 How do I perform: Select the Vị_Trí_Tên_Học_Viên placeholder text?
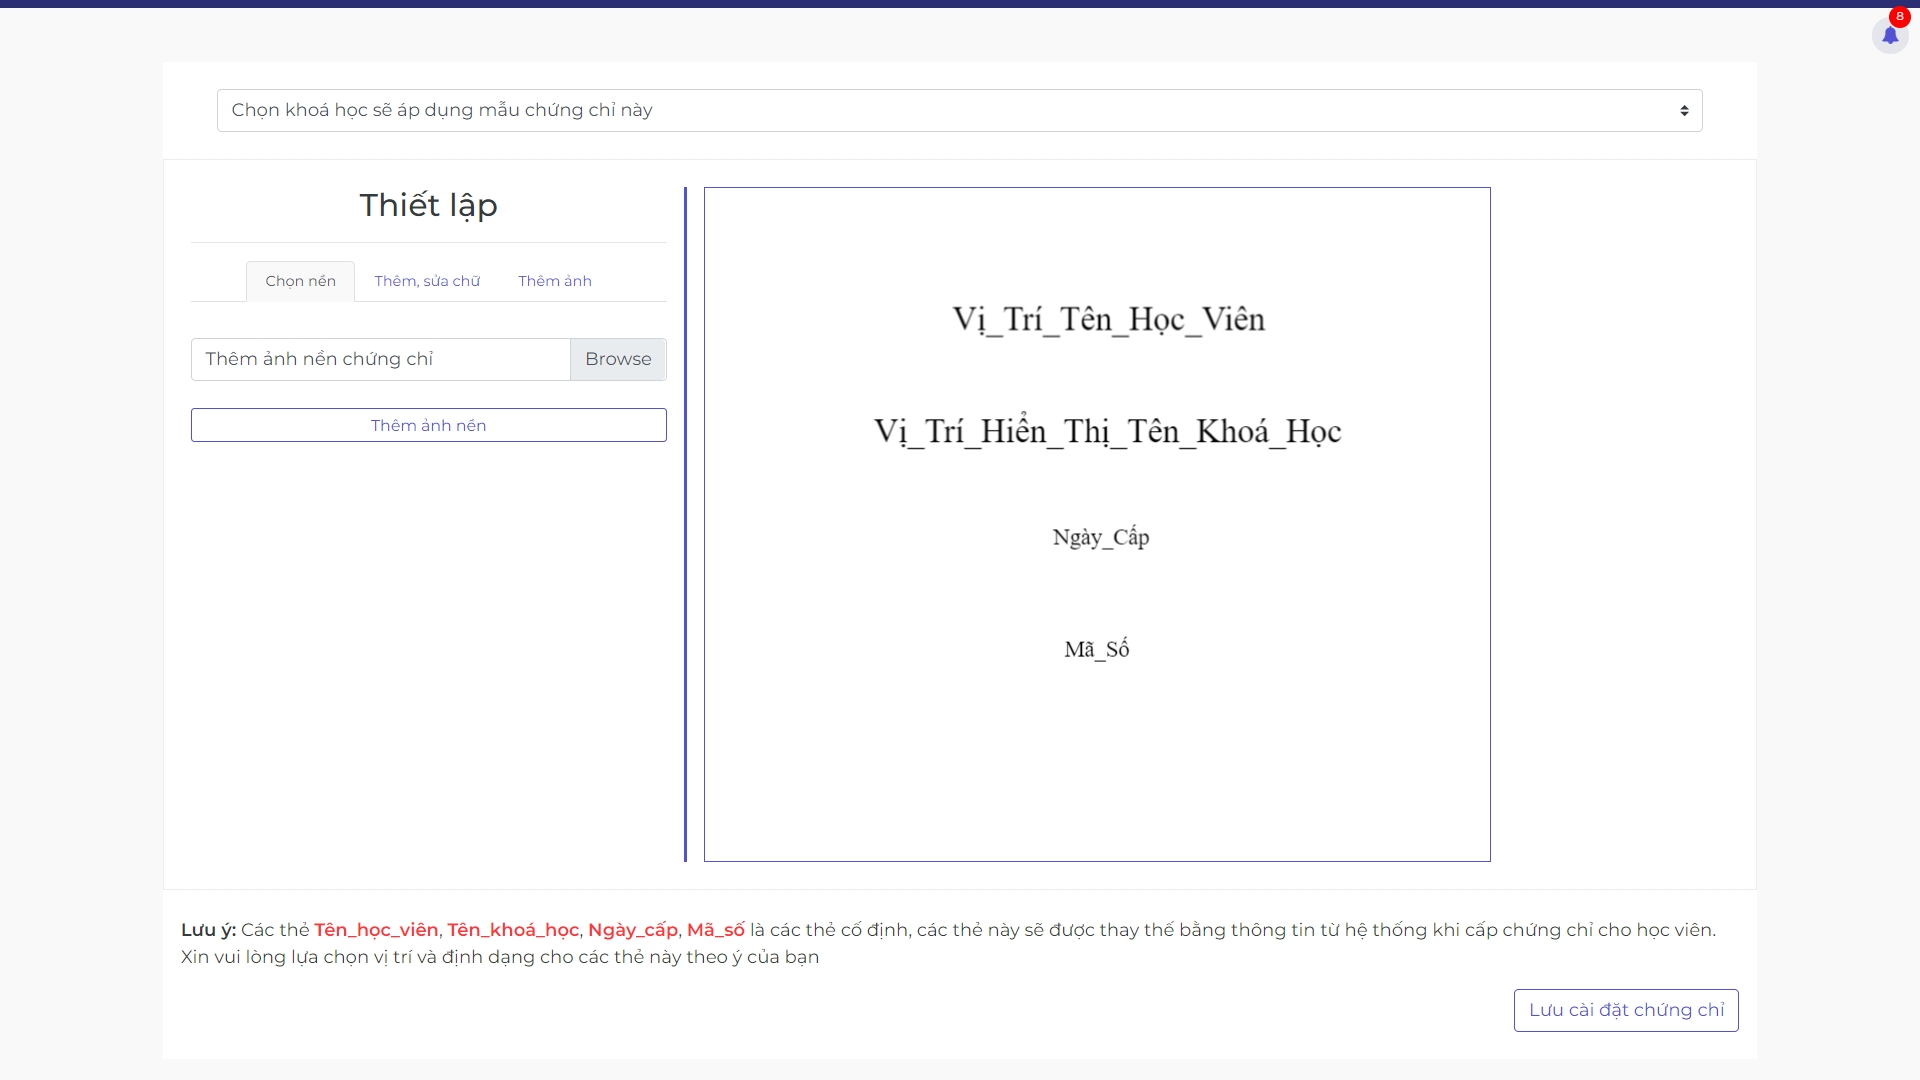pos(1108,319)
